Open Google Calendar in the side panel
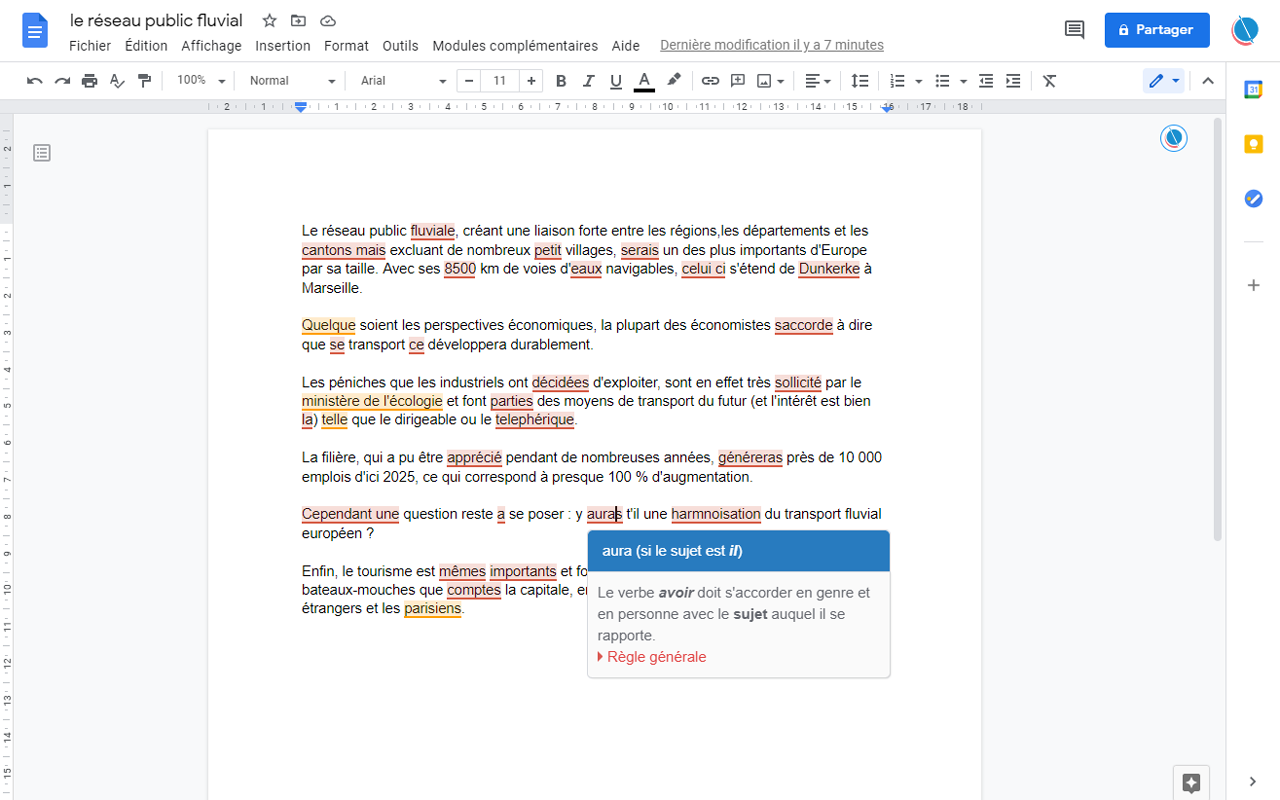The image size is (1280, 800). [x=1253, y=89]
